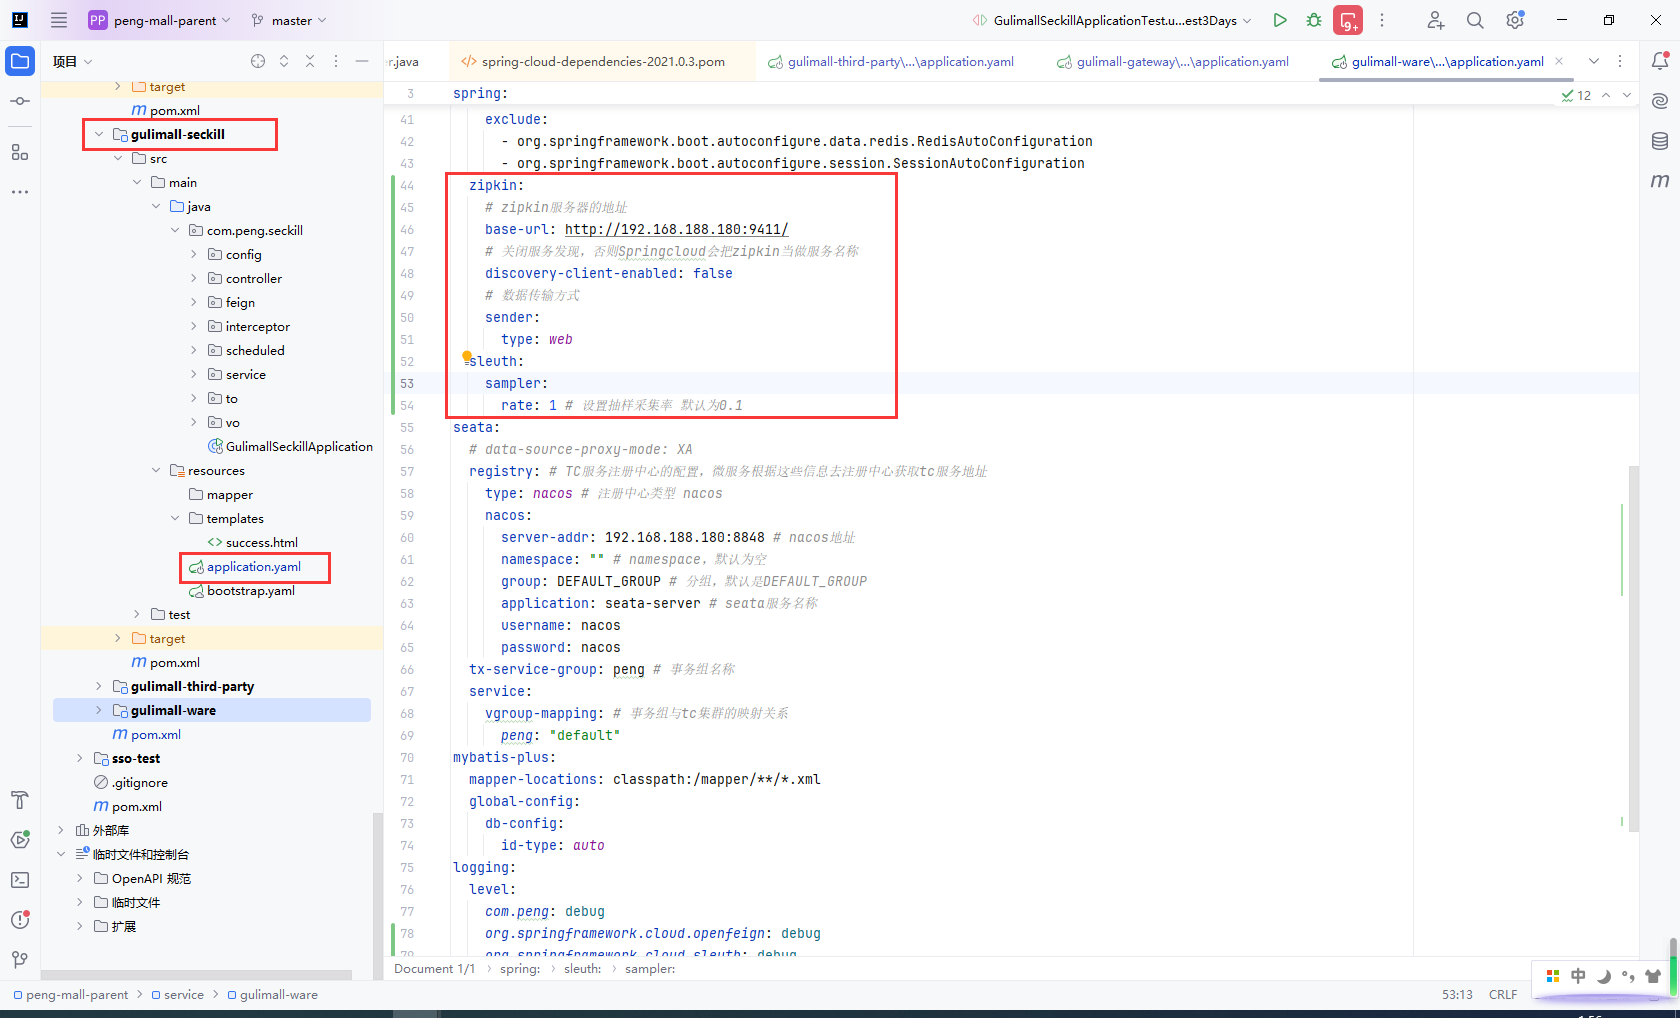Open success.html template file
The width and height of the screenshot is (1680, 1018).
(x=252, y=543)
